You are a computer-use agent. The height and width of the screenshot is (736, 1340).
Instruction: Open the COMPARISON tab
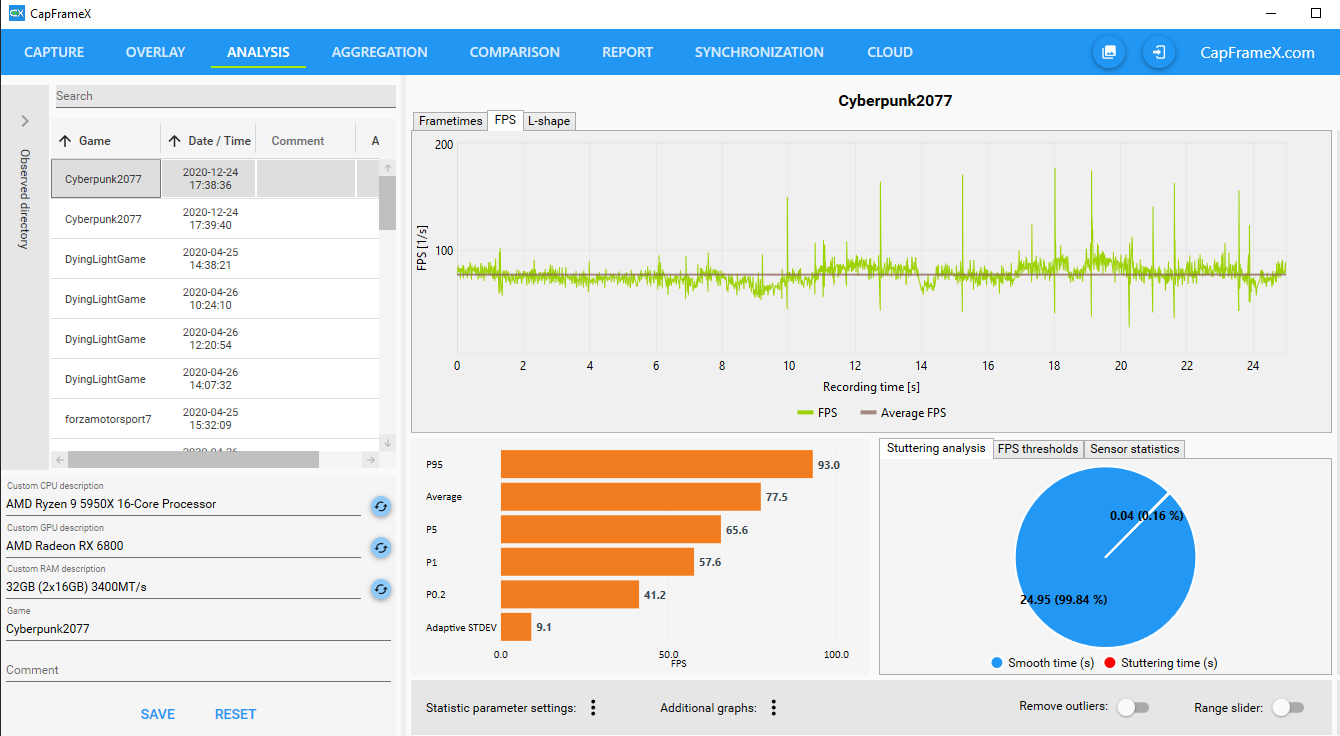514,52
